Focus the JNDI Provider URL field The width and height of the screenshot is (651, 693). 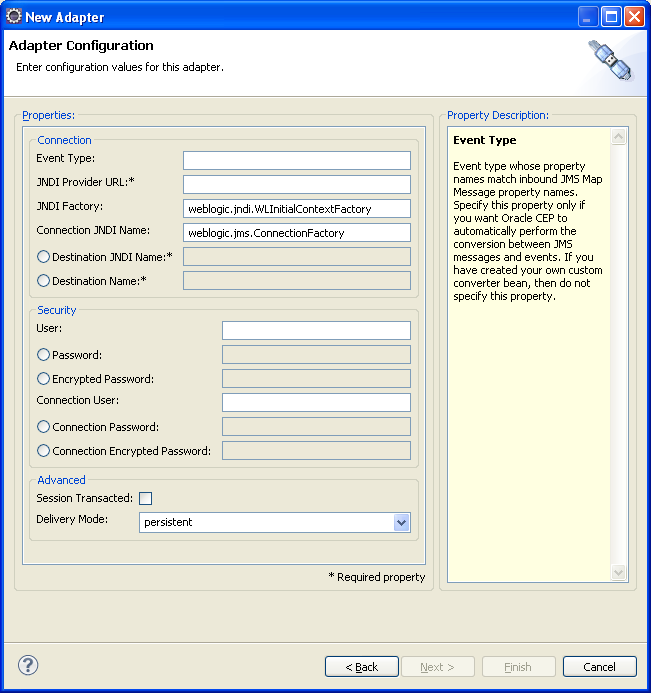297,184
